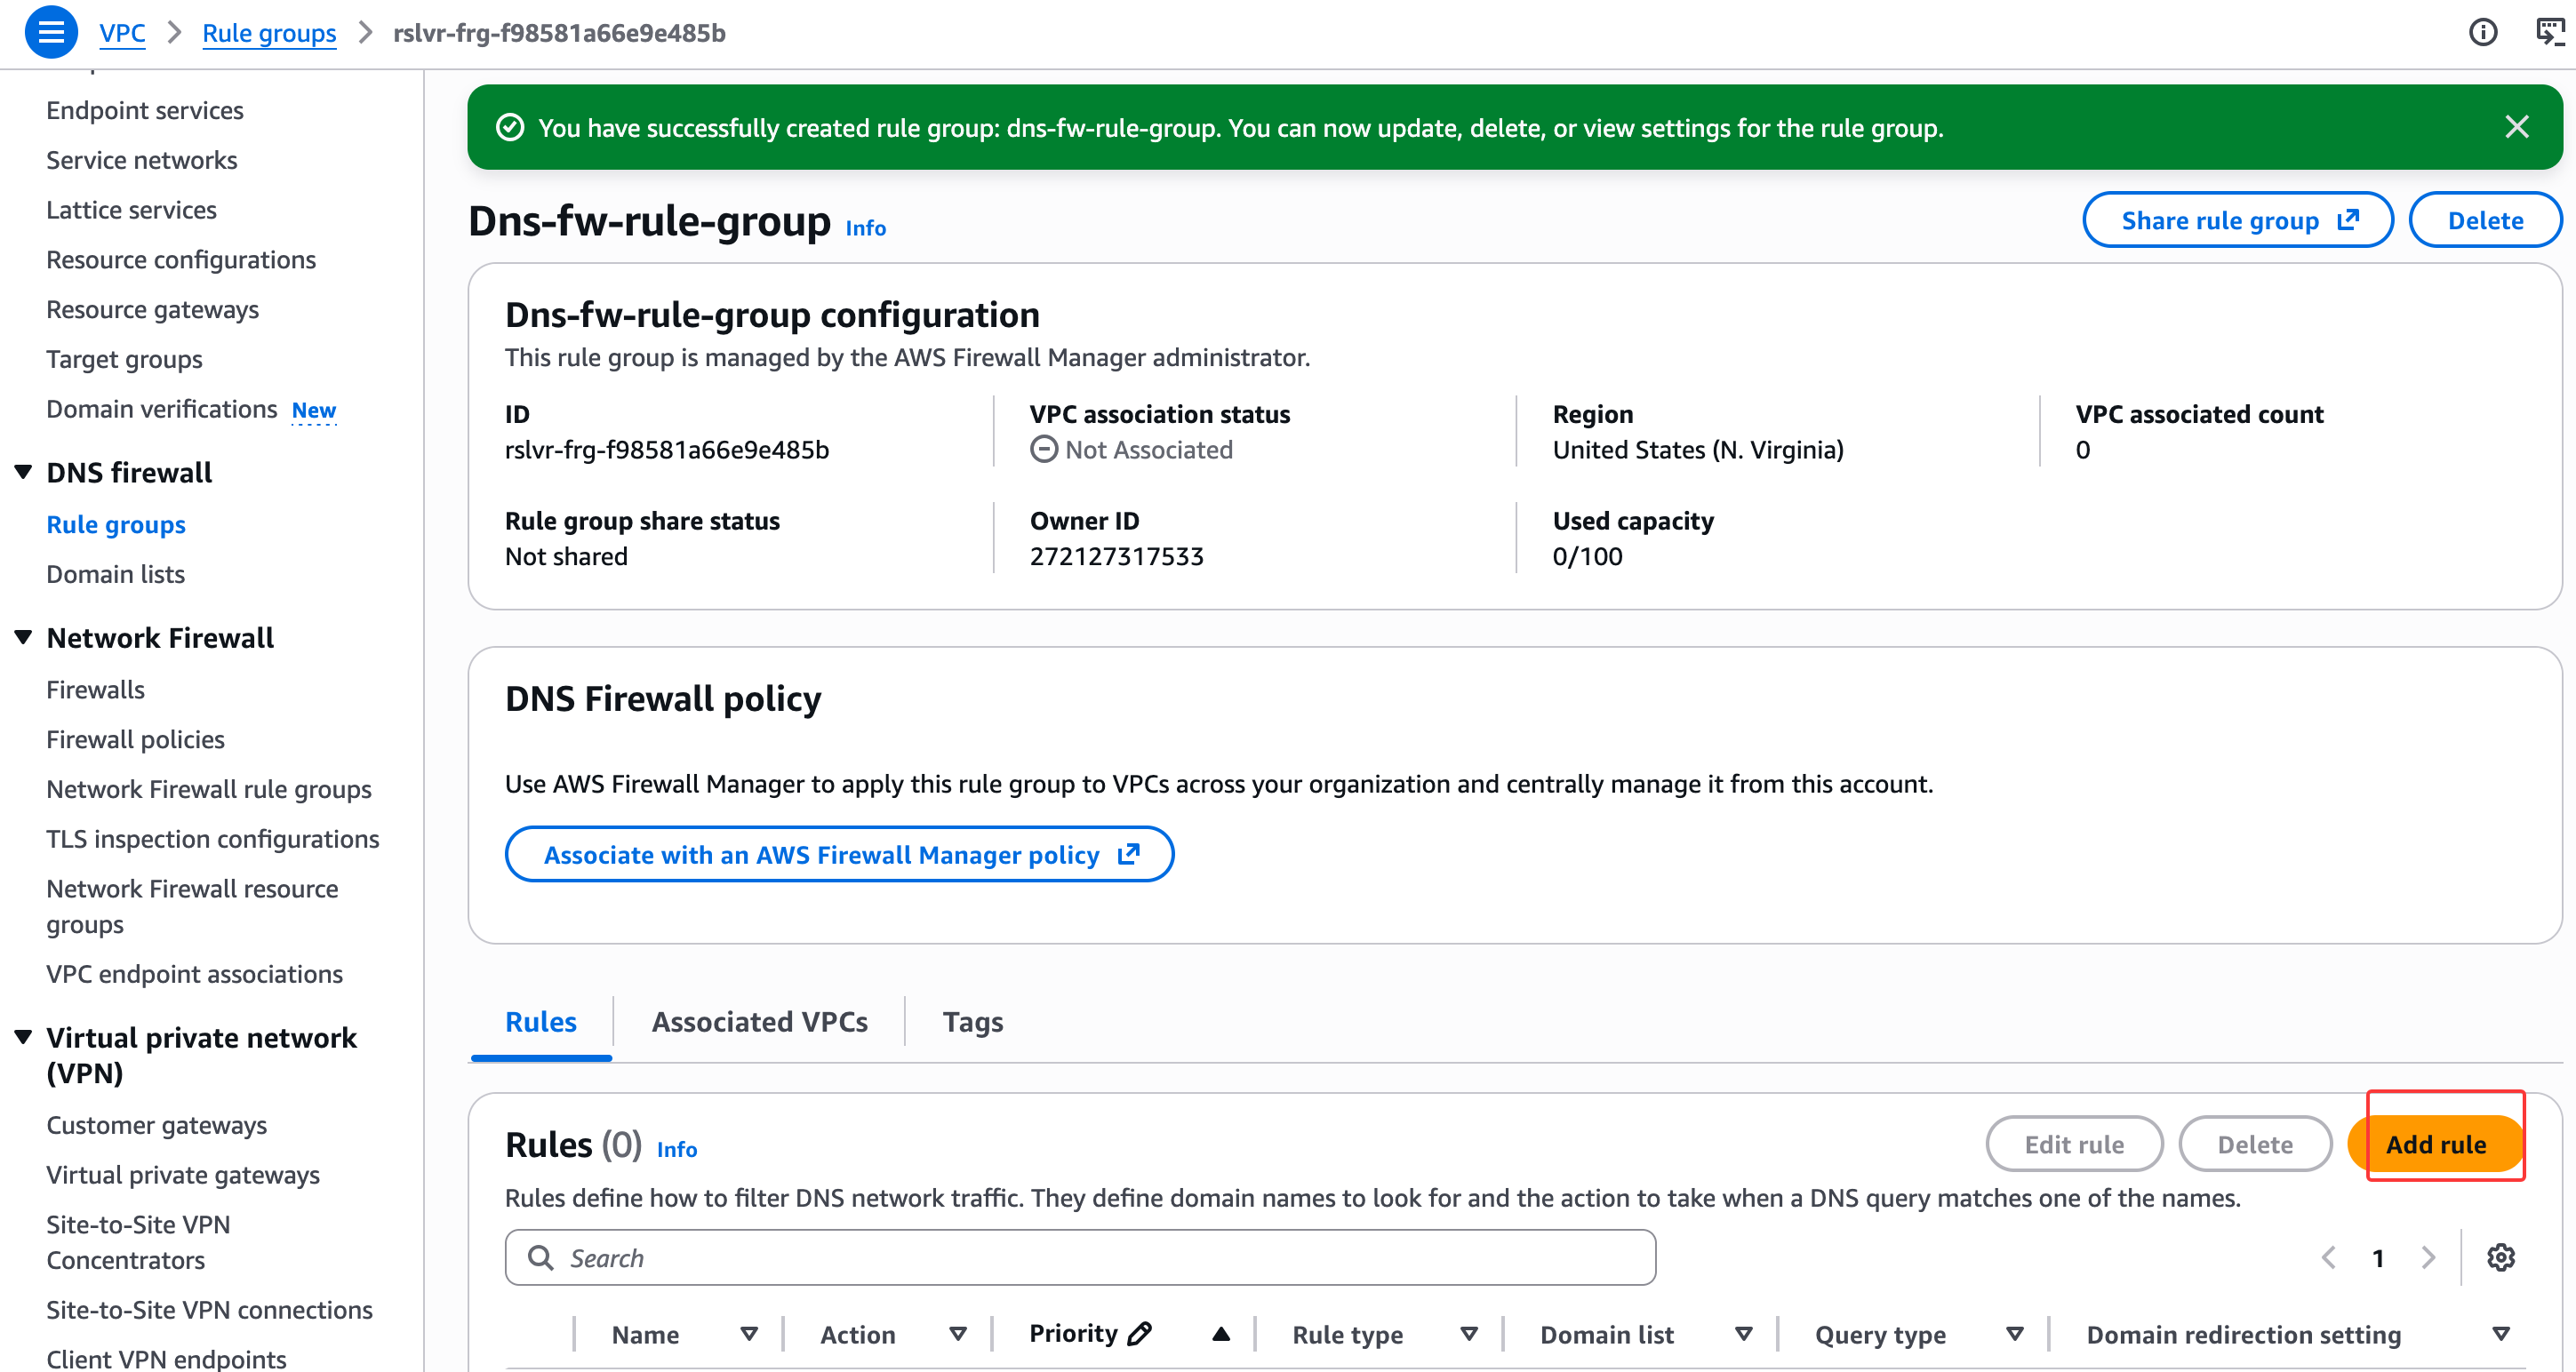
Task: Open Share rule group external link
Action: [2238, 220]
